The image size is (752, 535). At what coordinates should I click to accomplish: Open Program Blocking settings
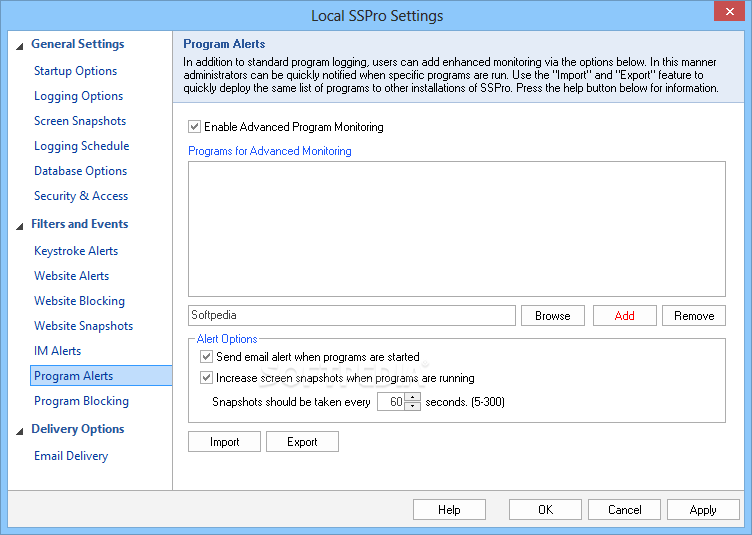click(81, 401)
